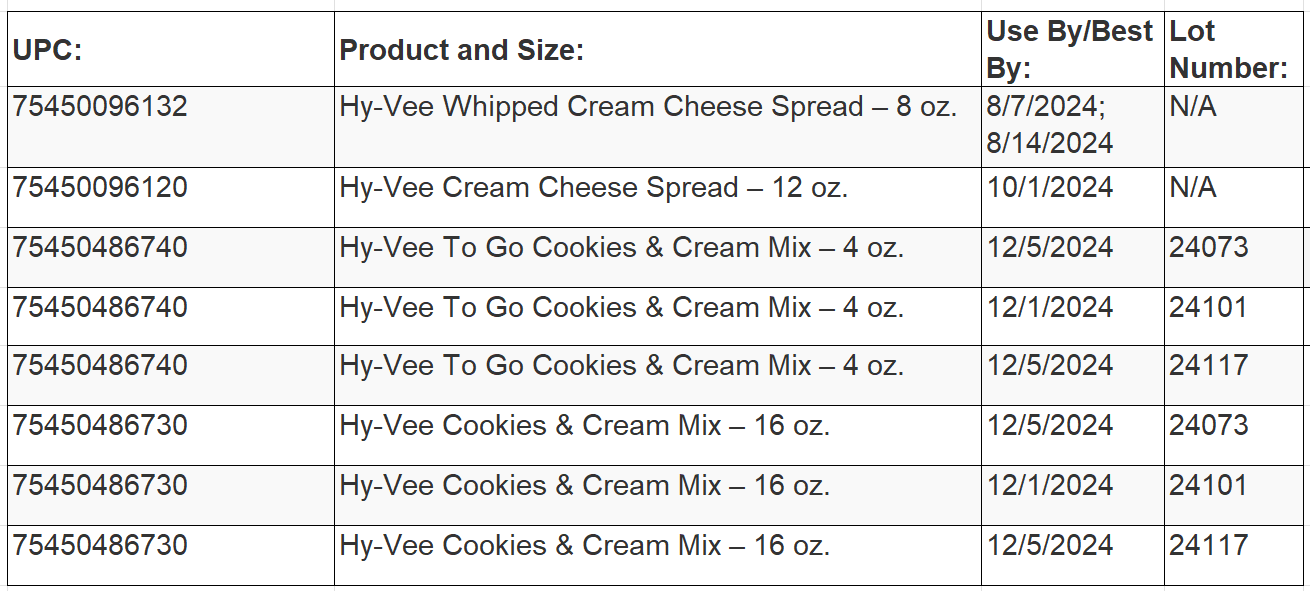This screenshot has height=591, width=1310.
Task: Select the "8/7/2024; 8/14/2024" date cell
Action: 1050,125
